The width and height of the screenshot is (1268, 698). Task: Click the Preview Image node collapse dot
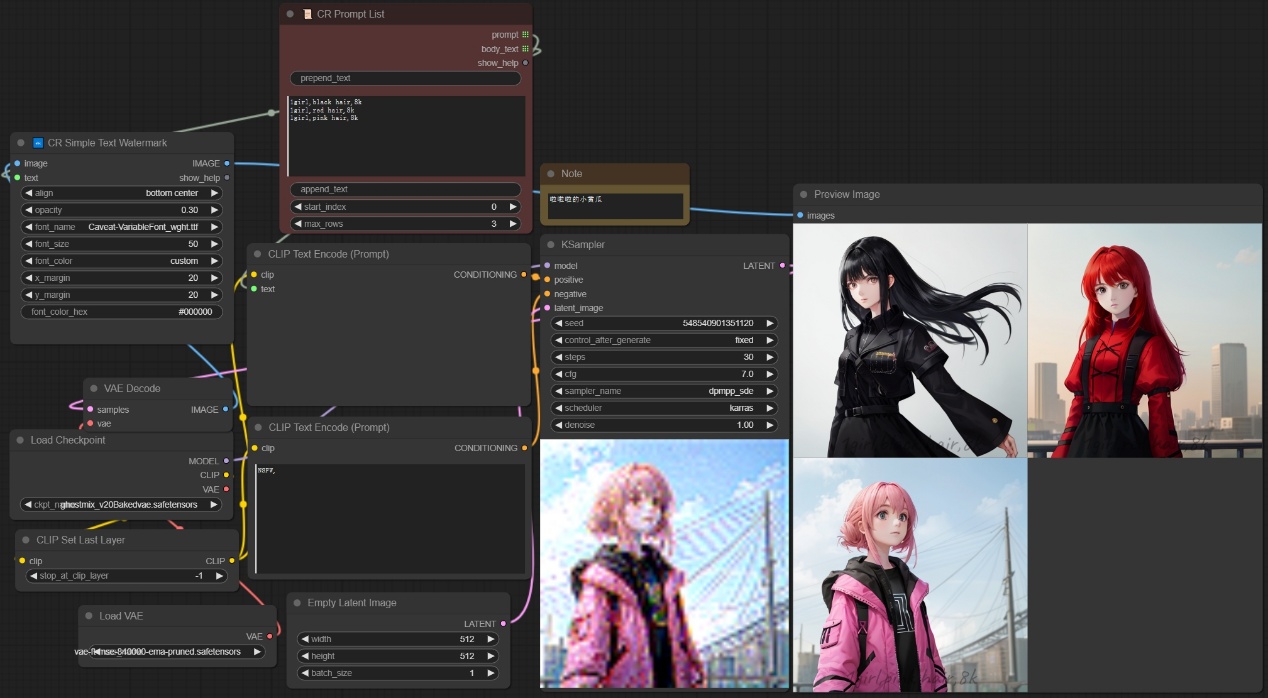[x=803, y=194]
